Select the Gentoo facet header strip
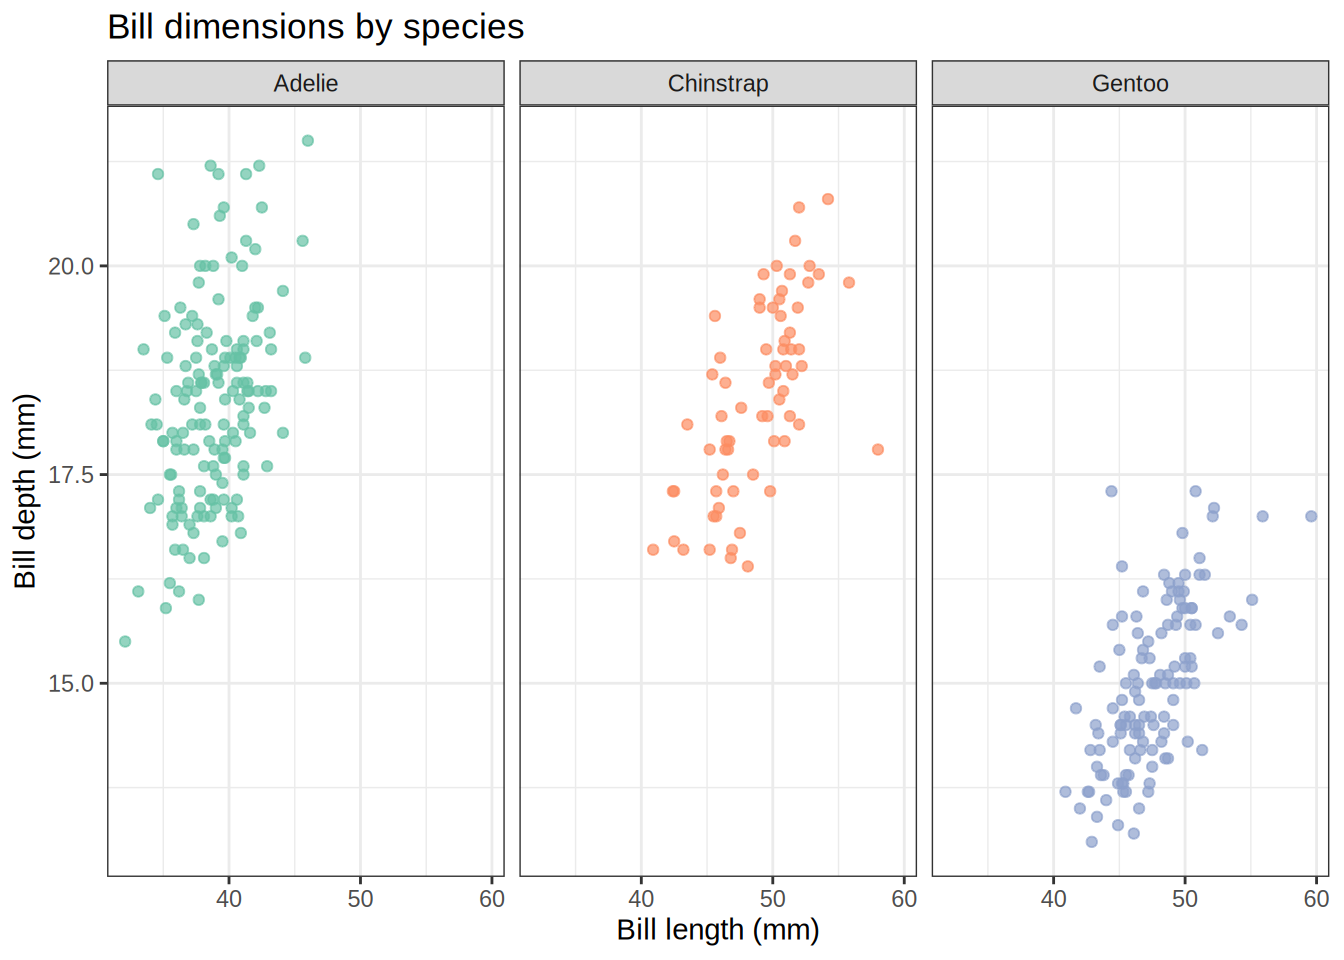The height and width of the screenshot is (960, 1344). tap(1130, 83)
